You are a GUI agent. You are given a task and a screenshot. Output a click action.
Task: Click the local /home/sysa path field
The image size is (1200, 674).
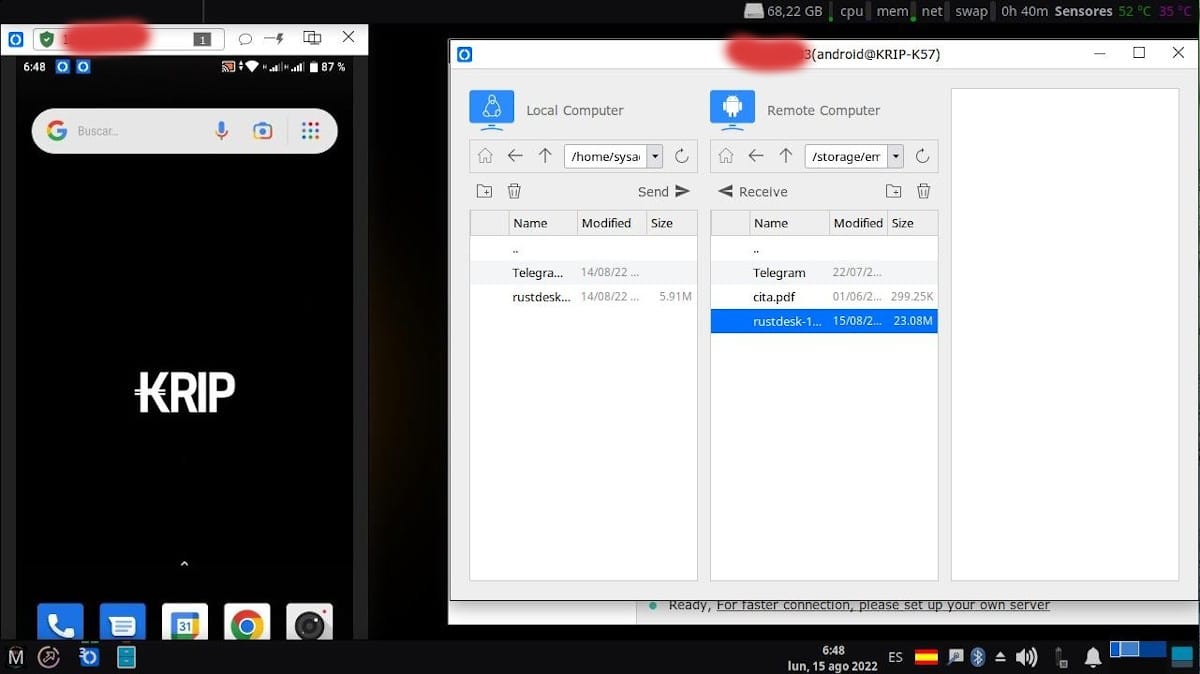[x=606, y=156]
